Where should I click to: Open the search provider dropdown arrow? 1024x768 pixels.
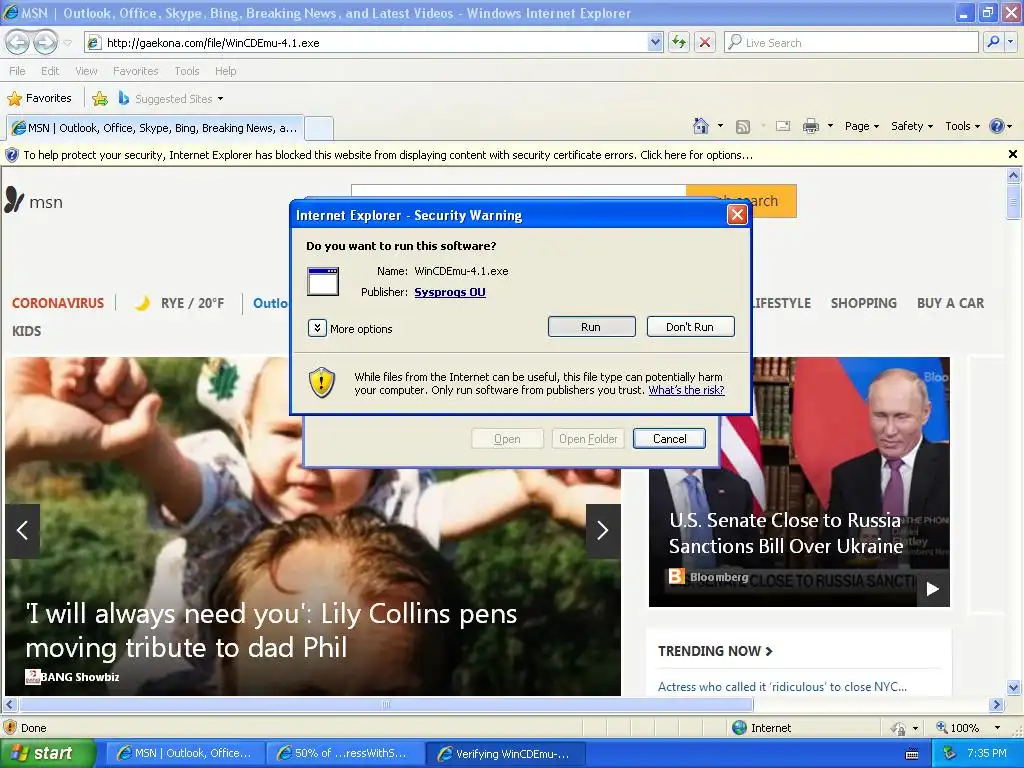point(1010,42)
